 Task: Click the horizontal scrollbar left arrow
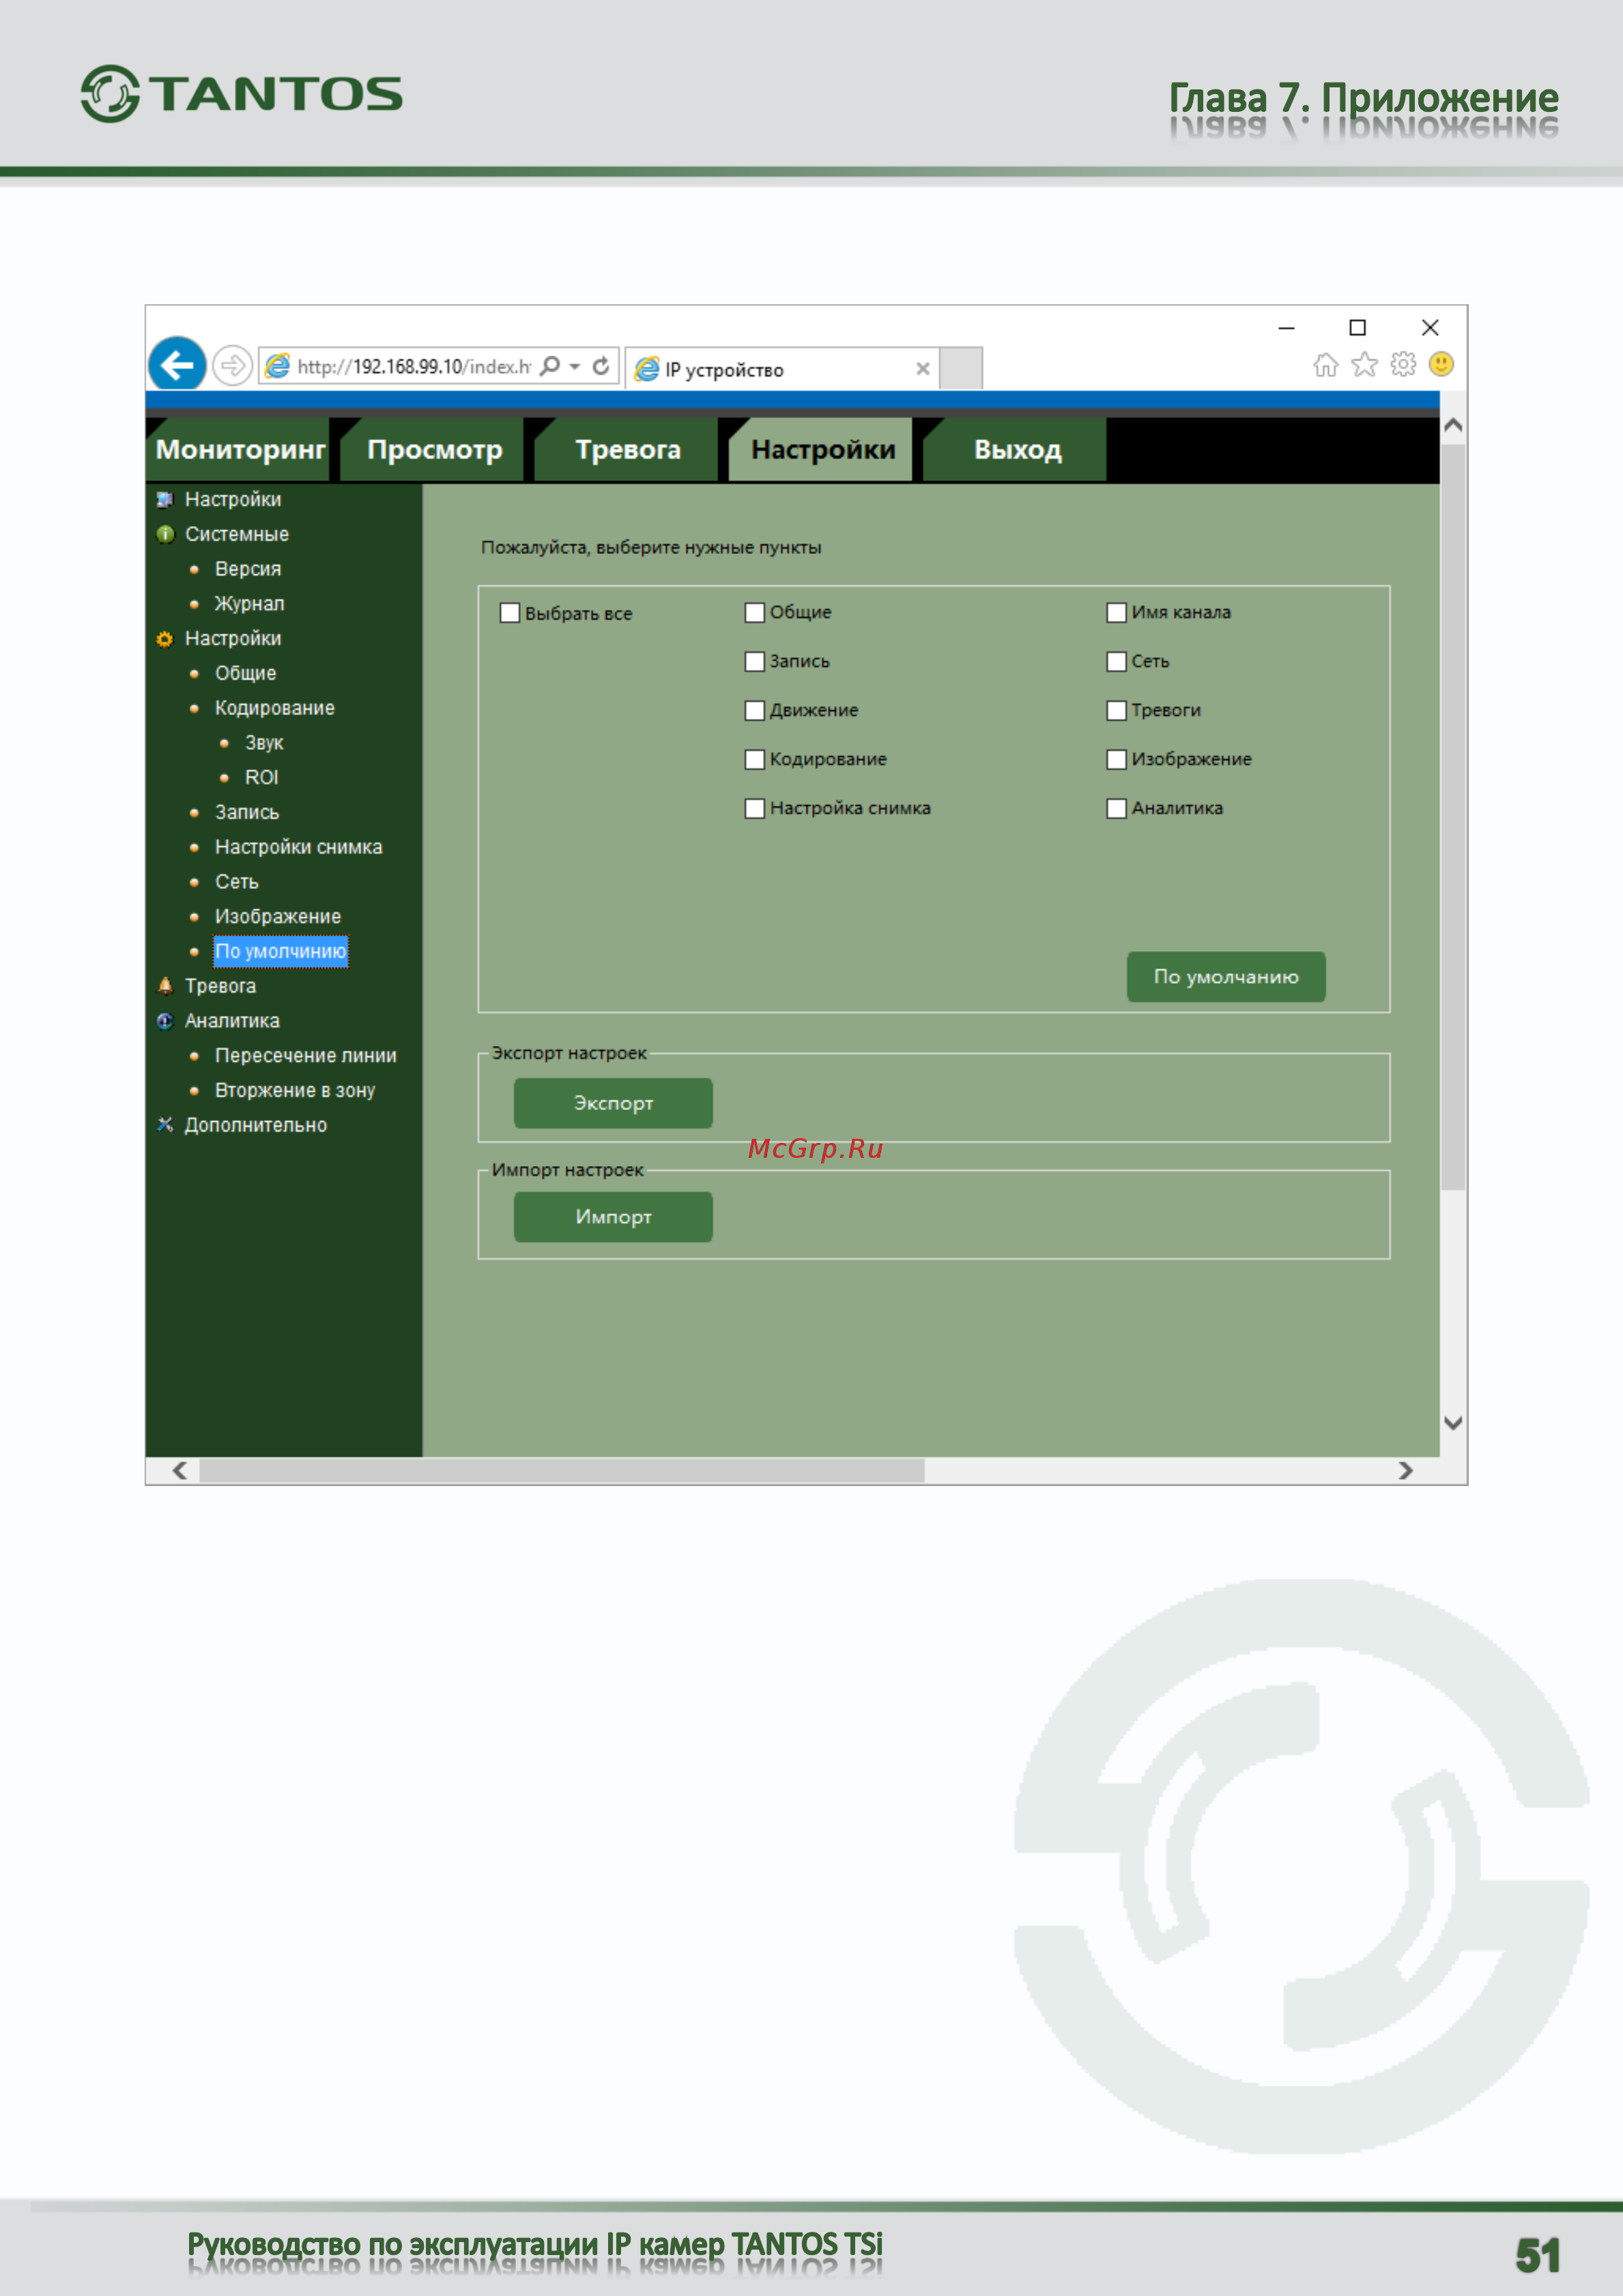point(180,1470)
